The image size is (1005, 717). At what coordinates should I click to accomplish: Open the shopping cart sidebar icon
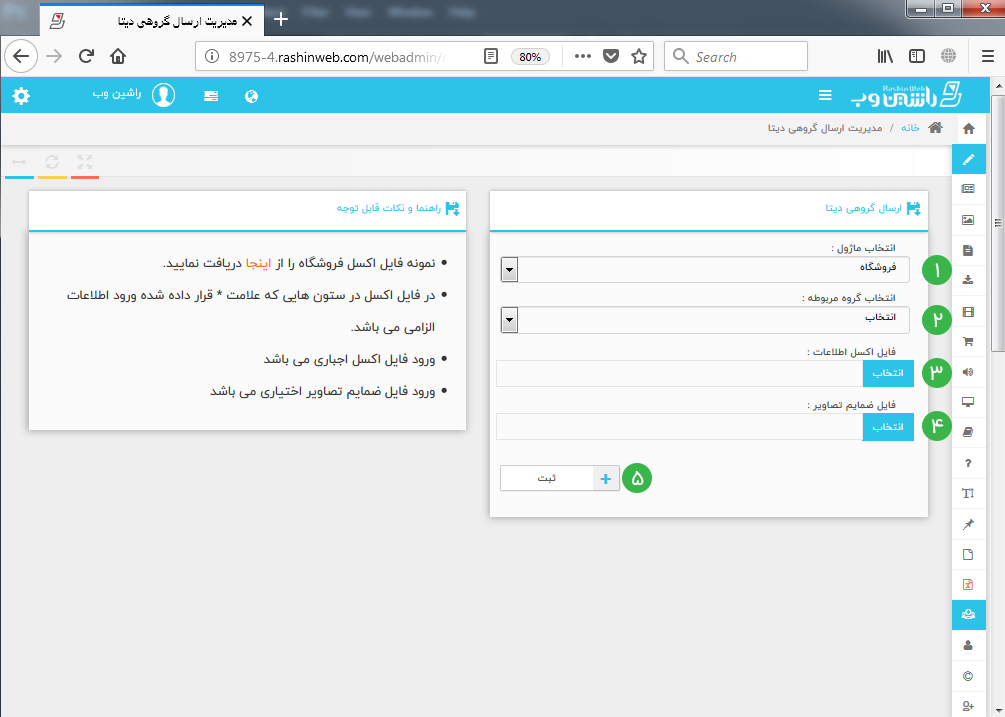point(968,342)
